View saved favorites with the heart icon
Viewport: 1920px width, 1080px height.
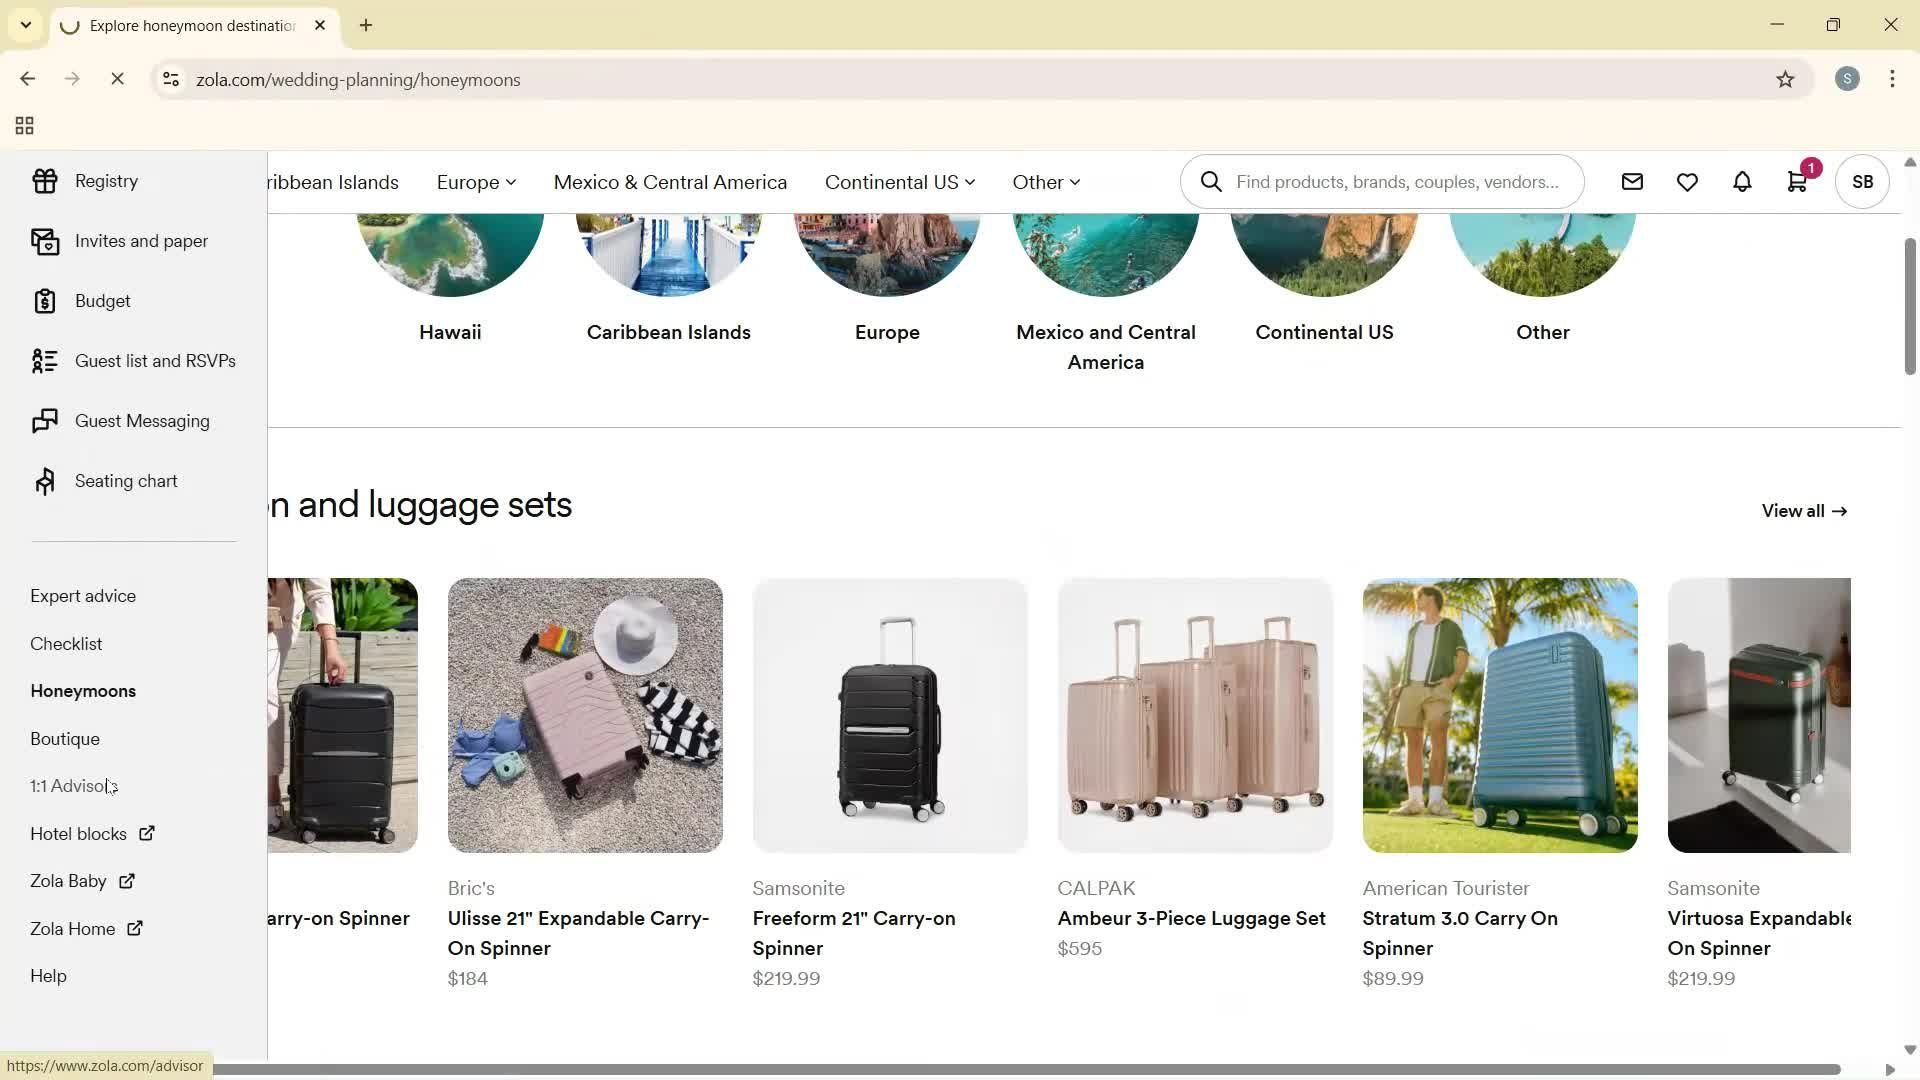click(1688, 181)
